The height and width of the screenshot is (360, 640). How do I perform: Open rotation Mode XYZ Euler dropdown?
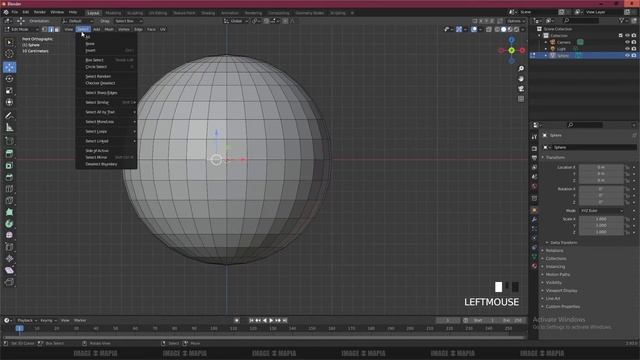coord(602,211)
